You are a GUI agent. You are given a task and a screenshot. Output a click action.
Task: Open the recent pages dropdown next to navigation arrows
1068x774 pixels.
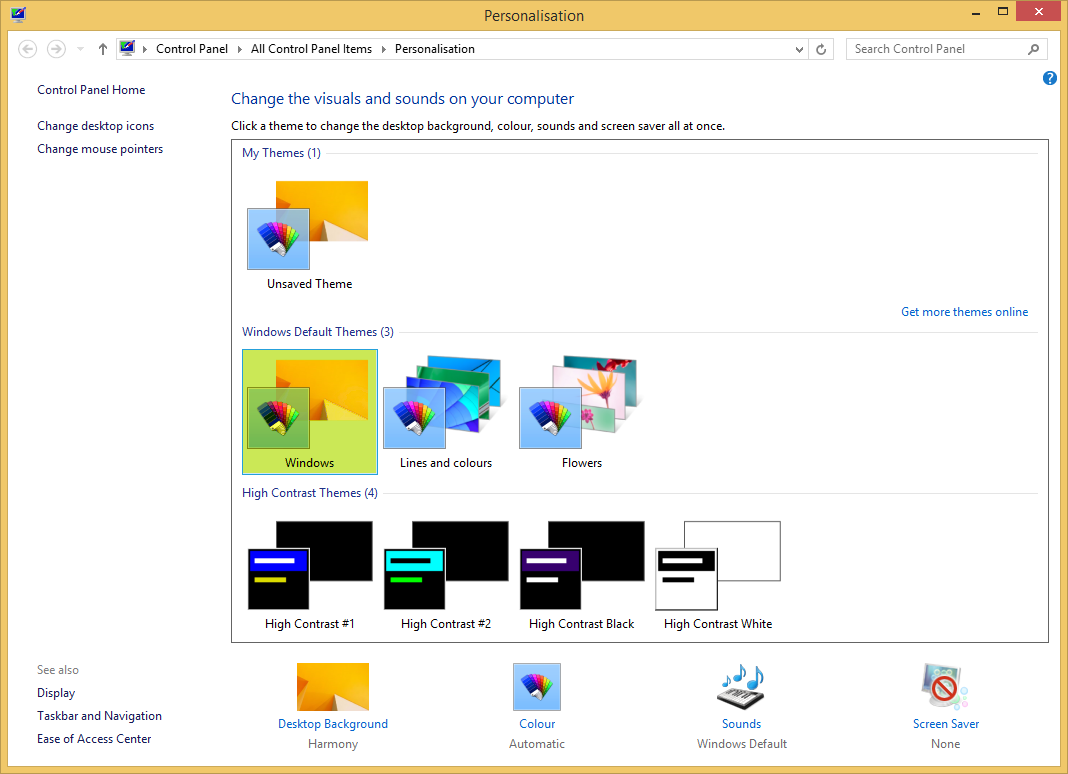click(x=79, y=48)
